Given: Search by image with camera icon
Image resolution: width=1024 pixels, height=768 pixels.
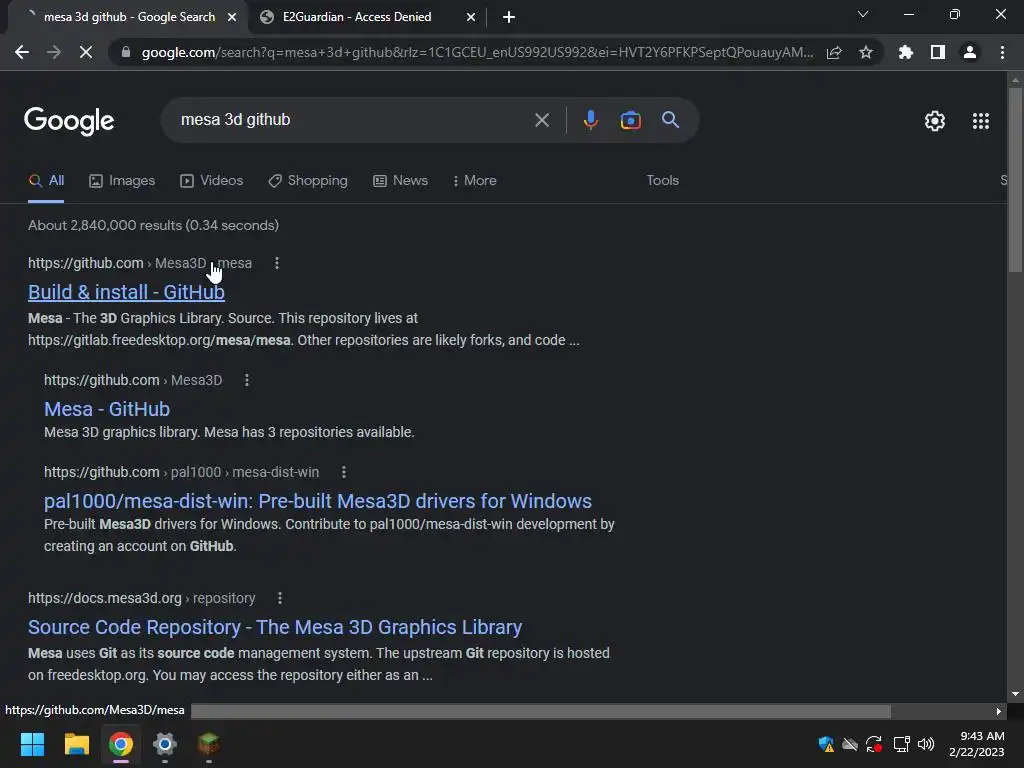Looking at the screenshot, I should tap(630, 120).
